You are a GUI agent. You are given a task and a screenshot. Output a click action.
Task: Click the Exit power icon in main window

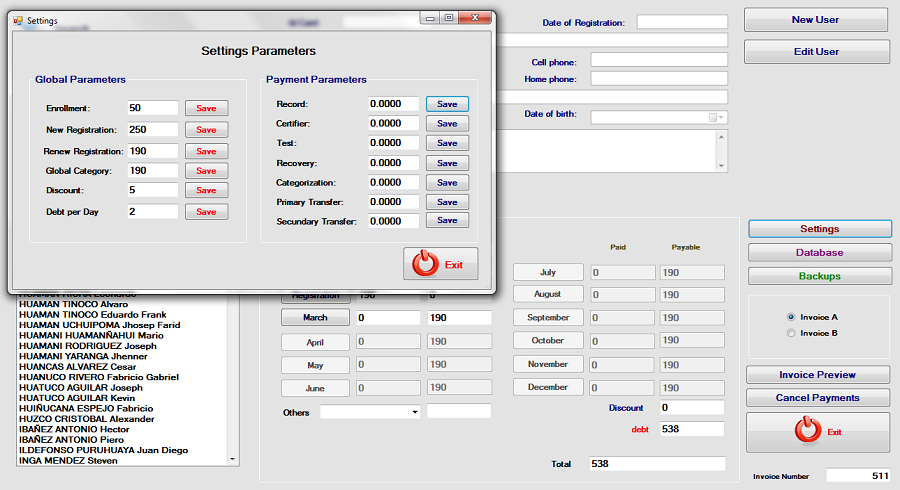[x=806, y=431]
